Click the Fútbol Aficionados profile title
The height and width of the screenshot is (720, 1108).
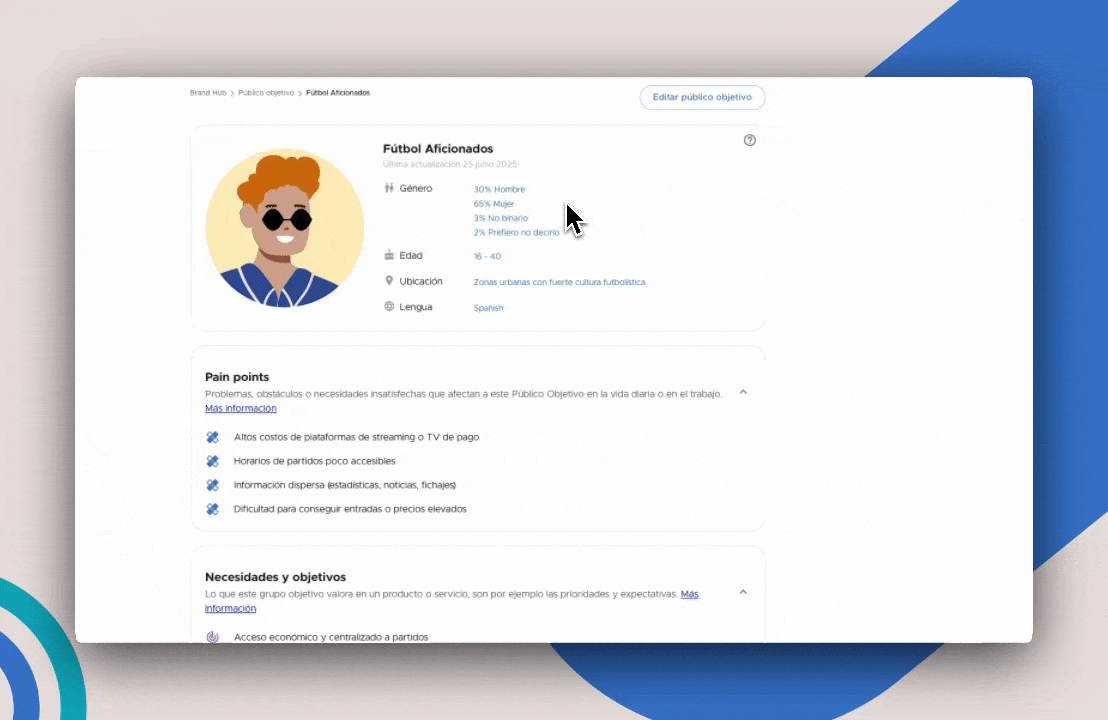438,149
